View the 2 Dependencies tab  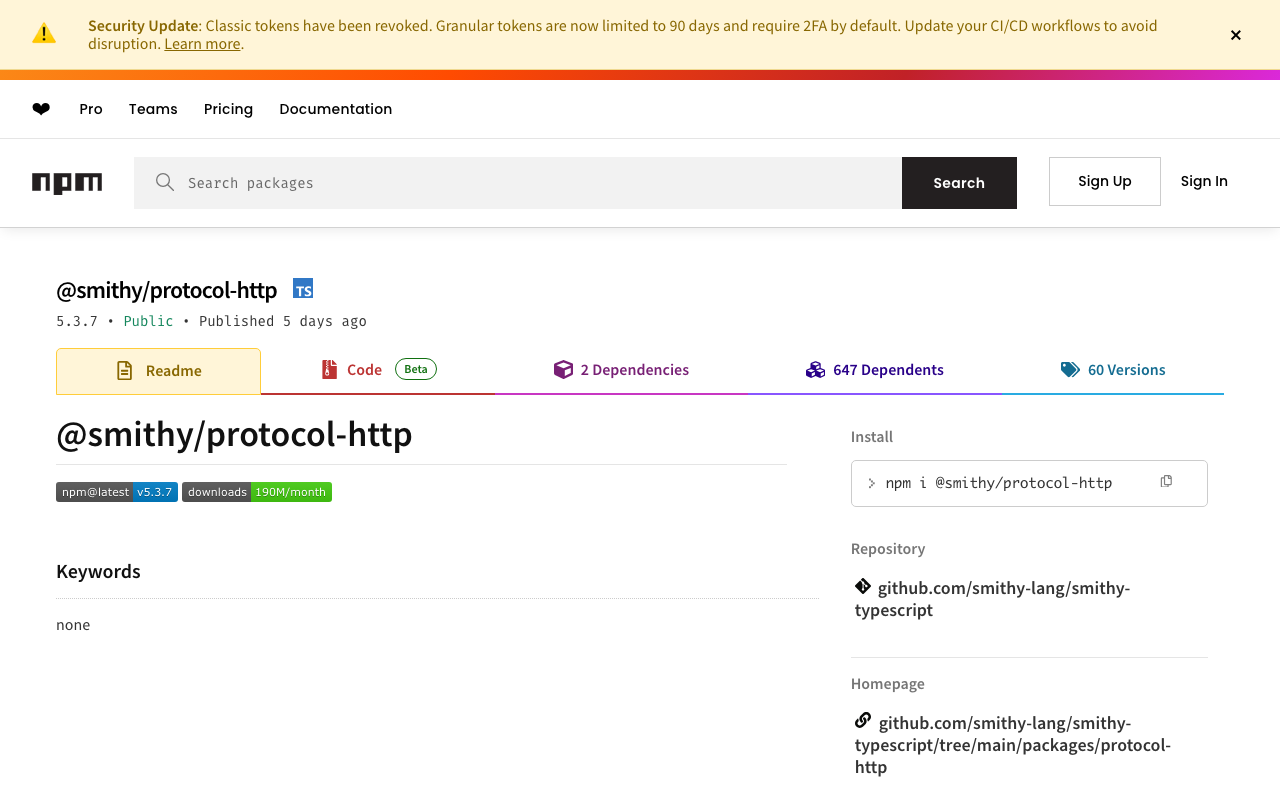(621, 370)
